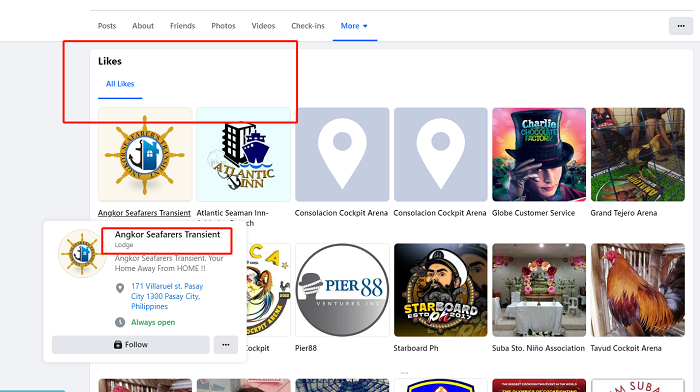700x392 pixels.
Task: Open Starboard Ph logo thumbnail
Action: [441, 290]
